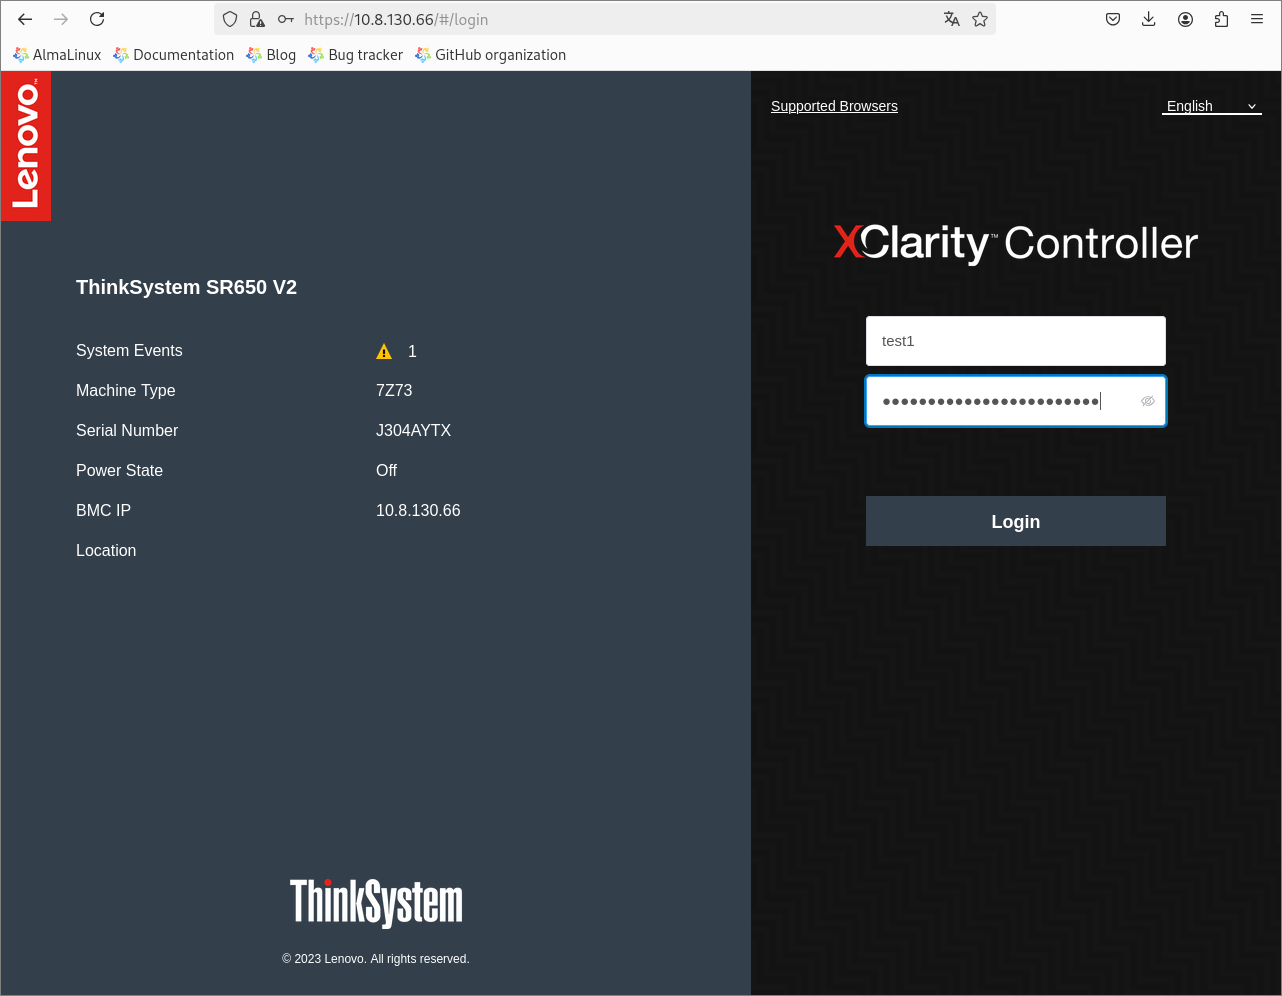1282x996 pixels.
Task: Click the username field containing test1
Action: click(x=1016, y=341)
